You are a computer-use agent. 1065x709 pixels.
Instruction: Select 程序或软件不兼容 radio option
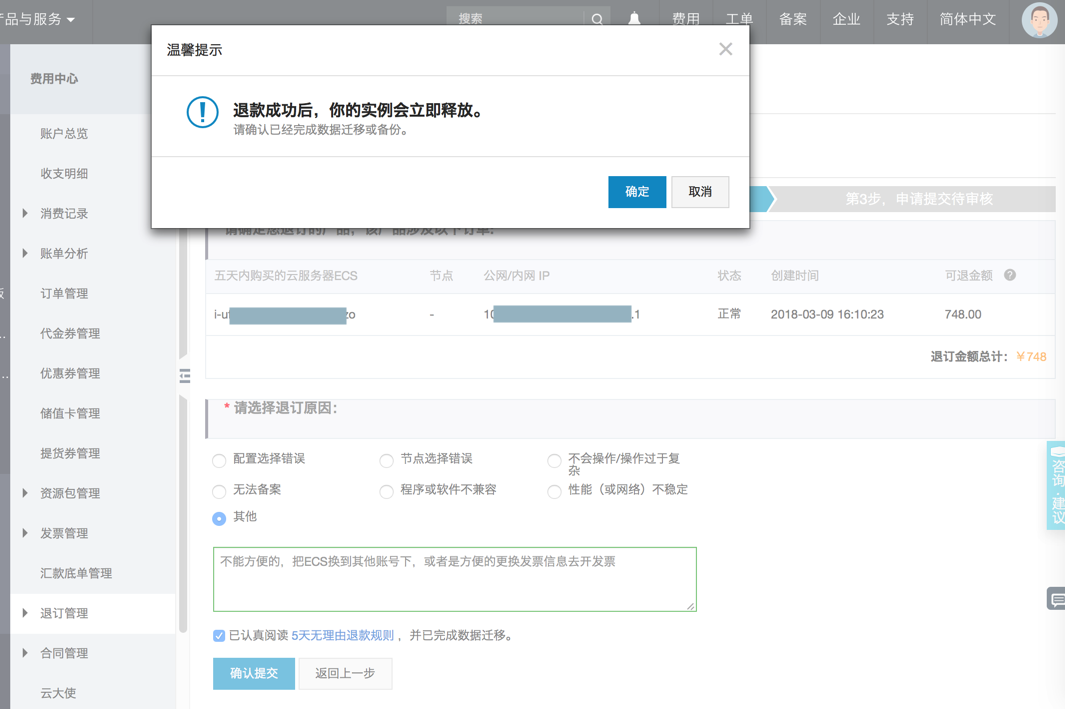tap(386, 491)
